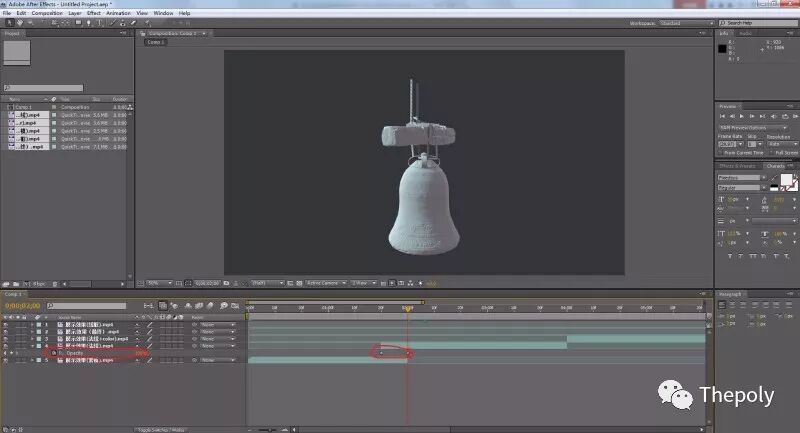Hide layer 5 video with eye icon

(6, 360)
